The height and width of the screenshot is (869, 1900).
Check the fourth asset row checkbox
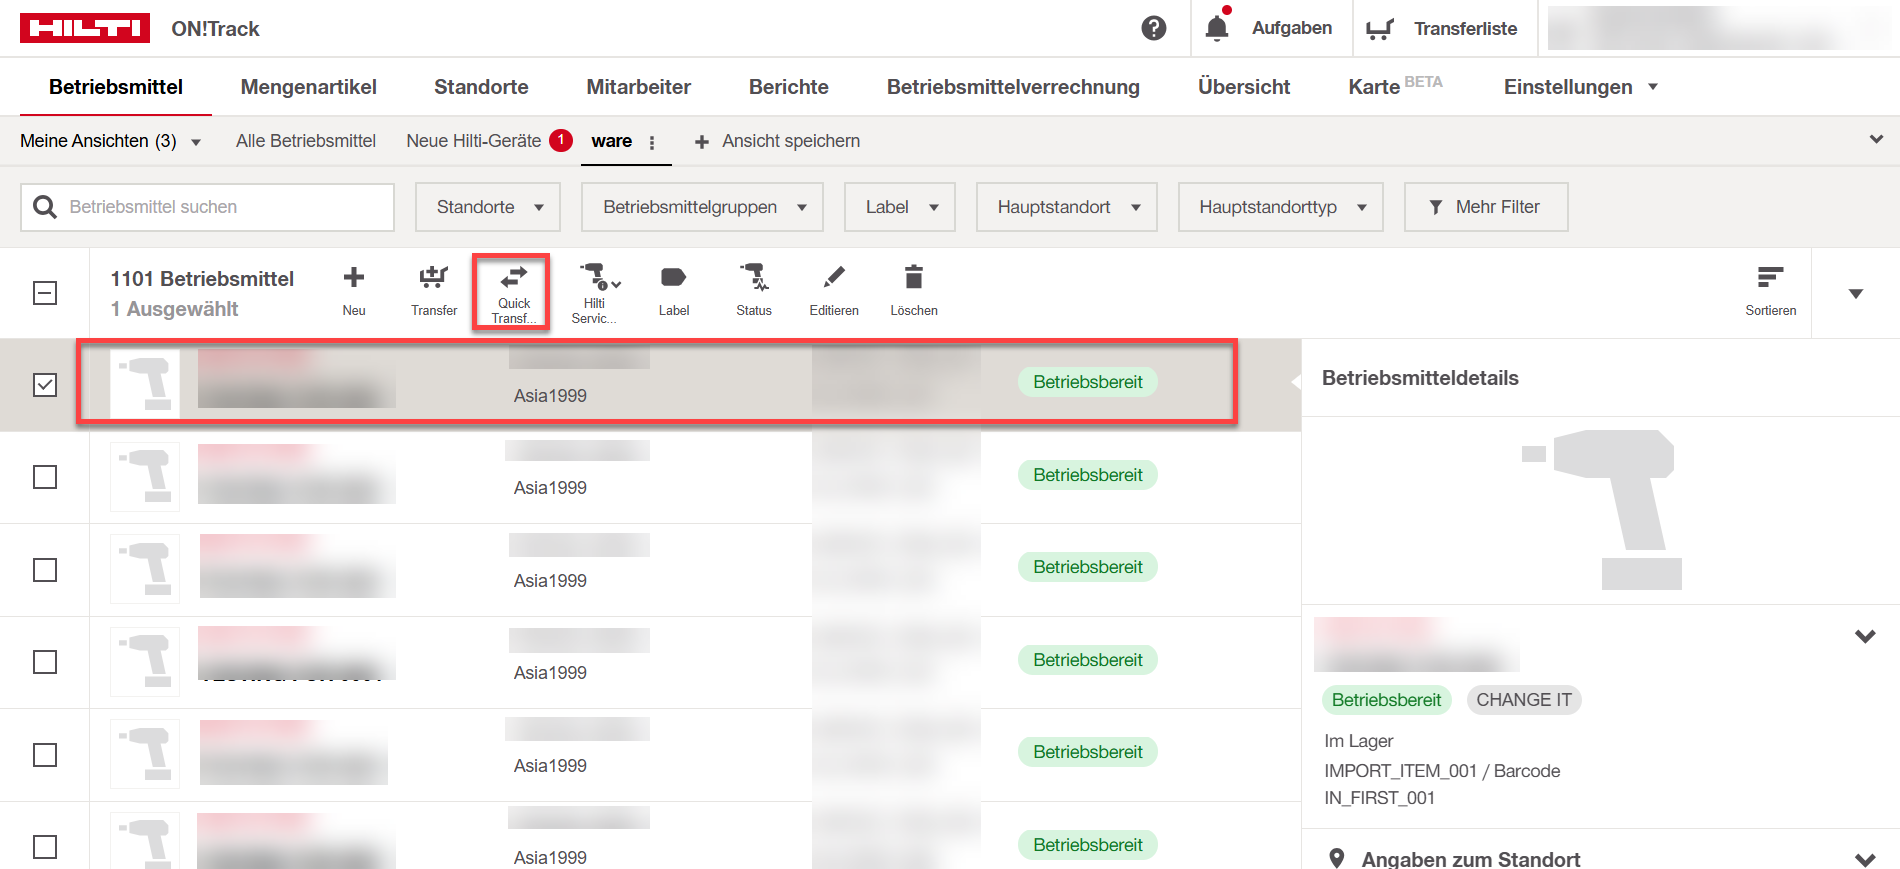pos(45,662)
